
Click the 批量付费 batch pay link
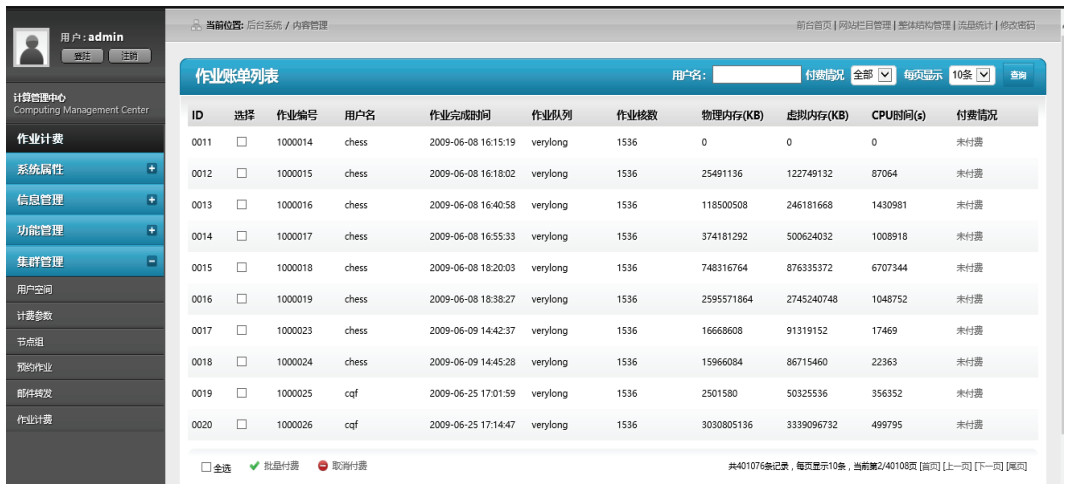click(281, 466)
